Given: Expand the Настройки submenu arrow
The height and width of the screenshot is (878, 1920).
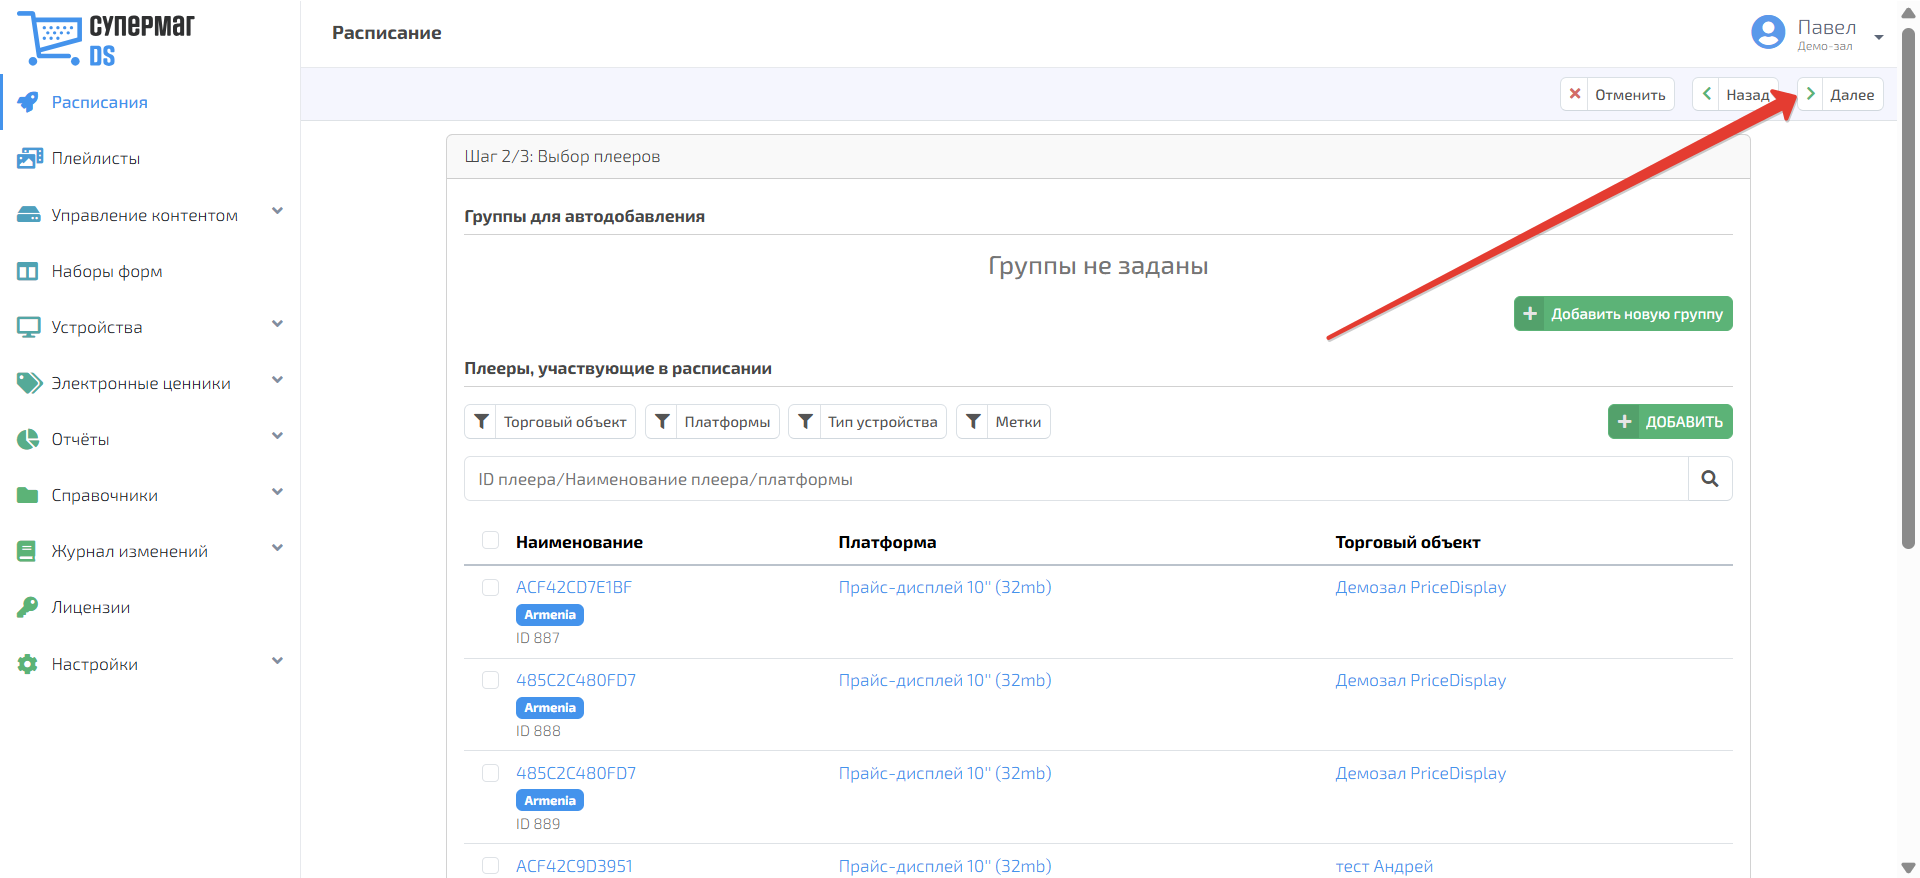Looking at the screenshot, I should pos(277,661).
